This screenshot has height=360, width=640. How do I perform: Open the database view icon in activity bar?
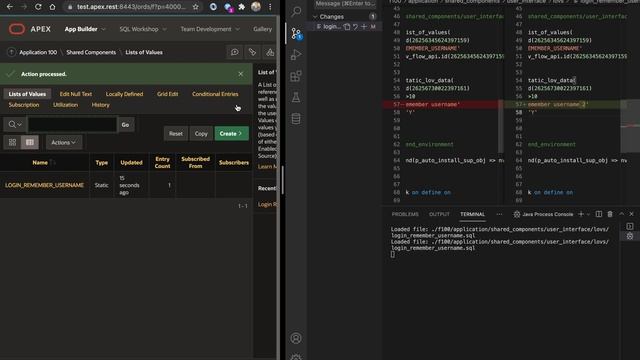pyautogui.click(x=296, y=119)
